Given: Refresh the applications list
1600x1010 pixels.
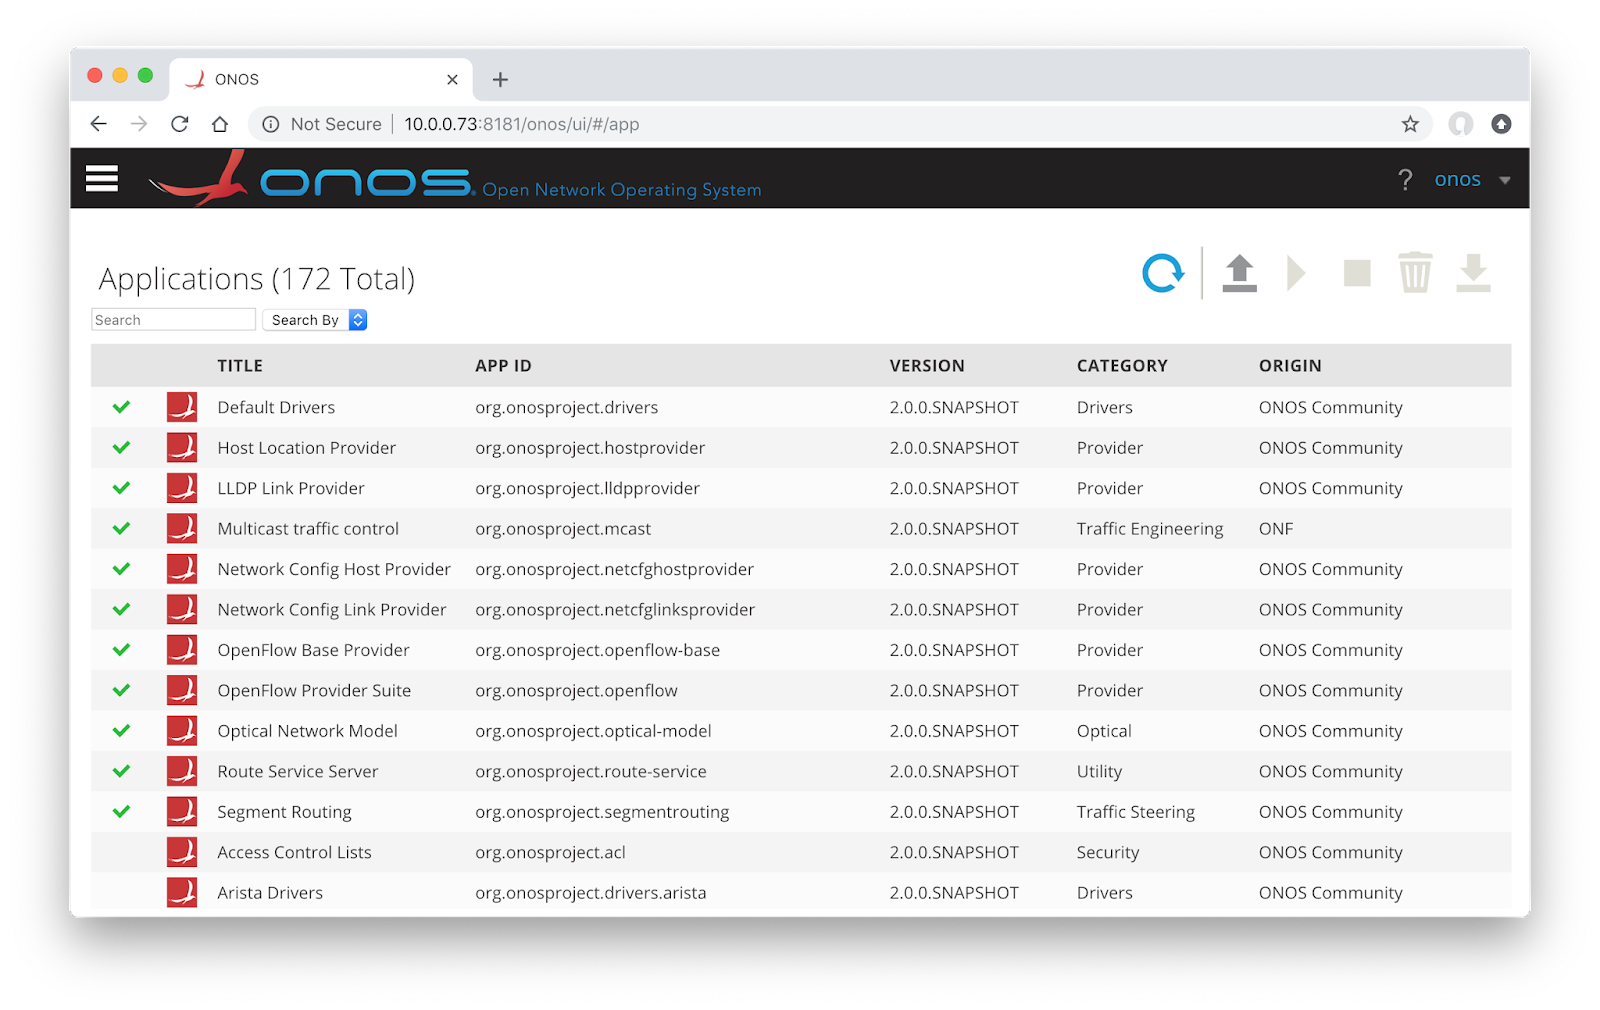Looking at the screenshot, I should [1163, 273].
